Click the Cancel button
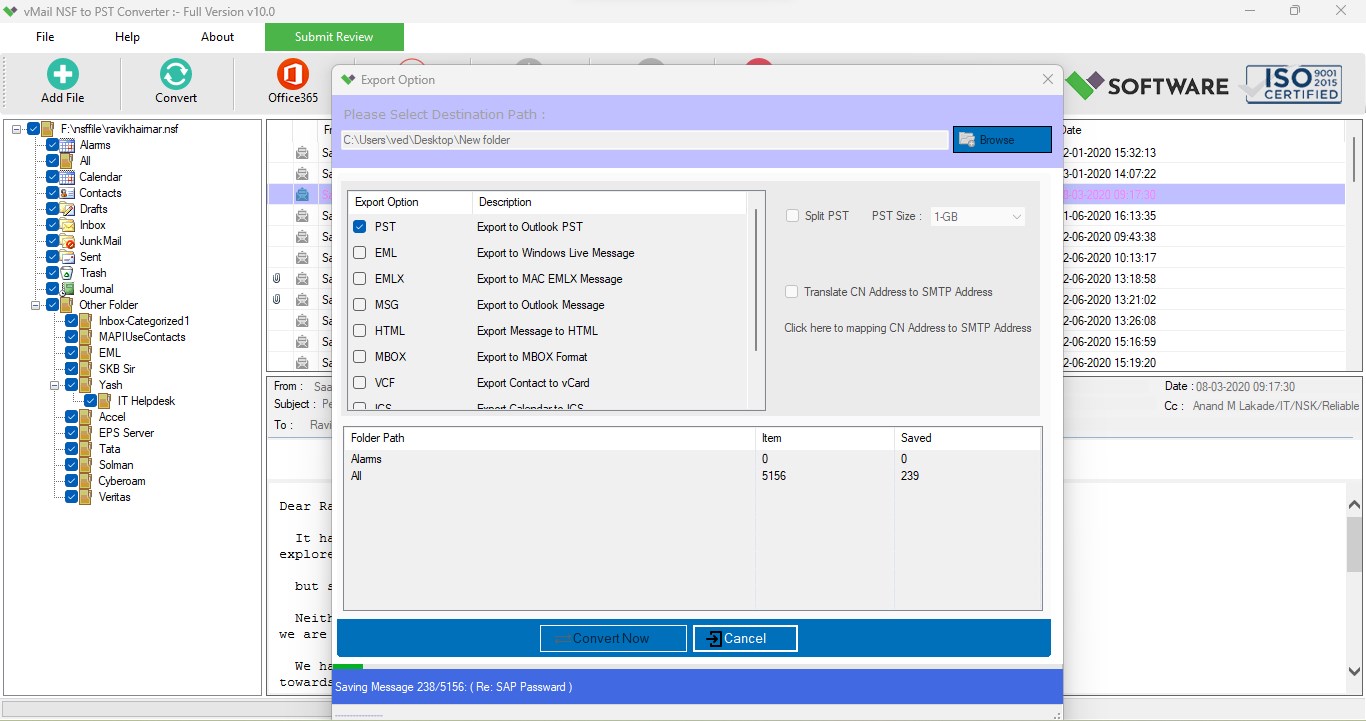 click(745, 638)
